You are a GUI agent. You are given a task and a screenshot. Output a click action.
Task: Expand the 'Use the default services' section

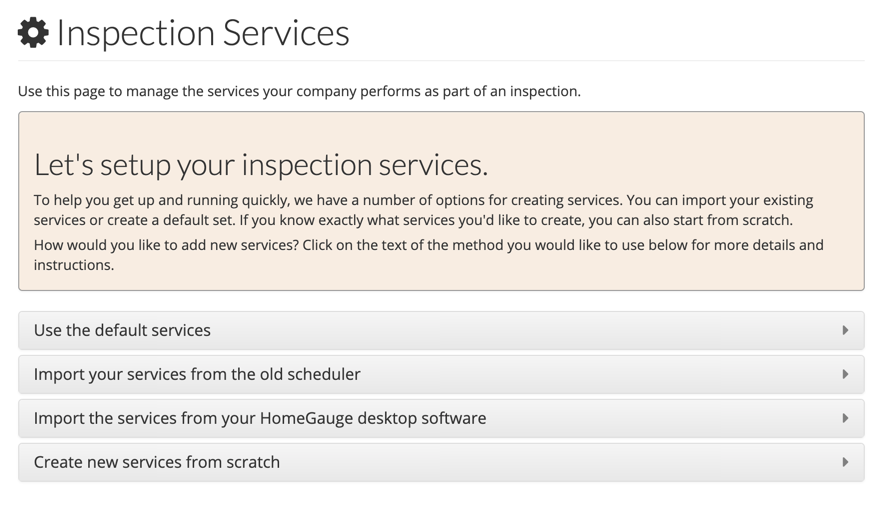tap(440, 330)
